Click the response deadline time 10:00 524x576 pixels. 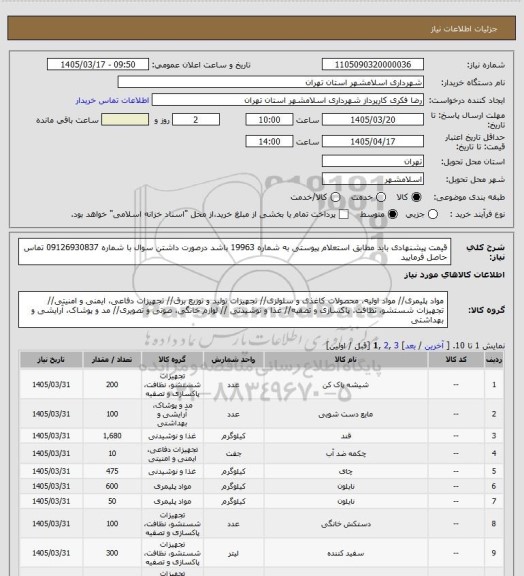pyautogui.click(x=269, y=120)
